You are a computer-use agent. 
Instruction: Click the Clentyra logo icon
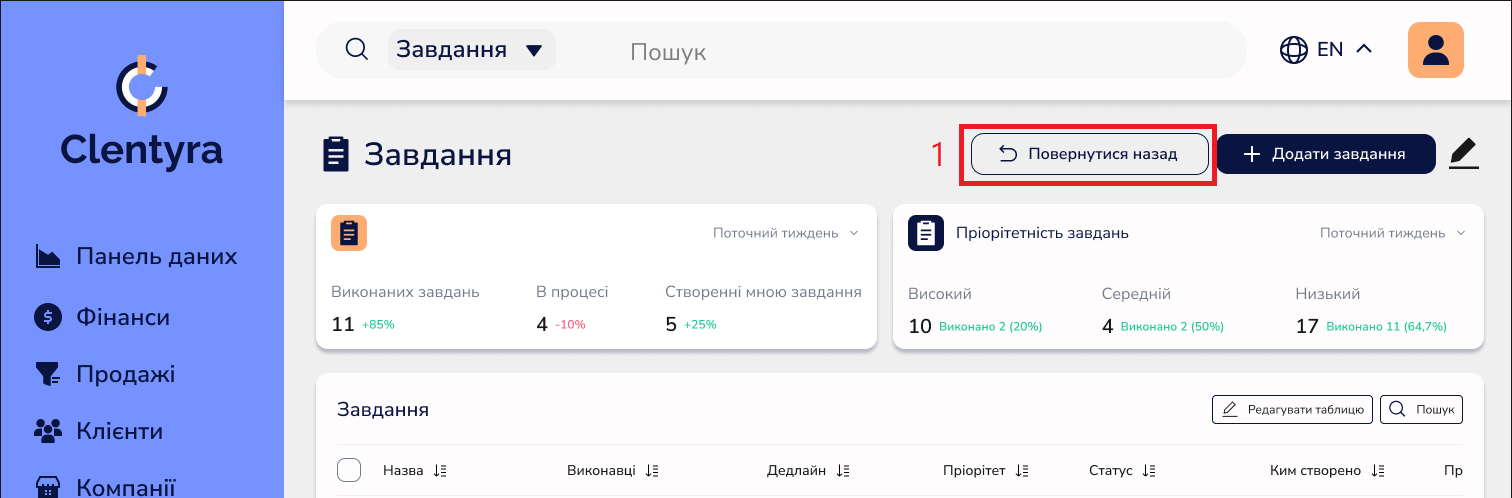click(x=141, y=86)
